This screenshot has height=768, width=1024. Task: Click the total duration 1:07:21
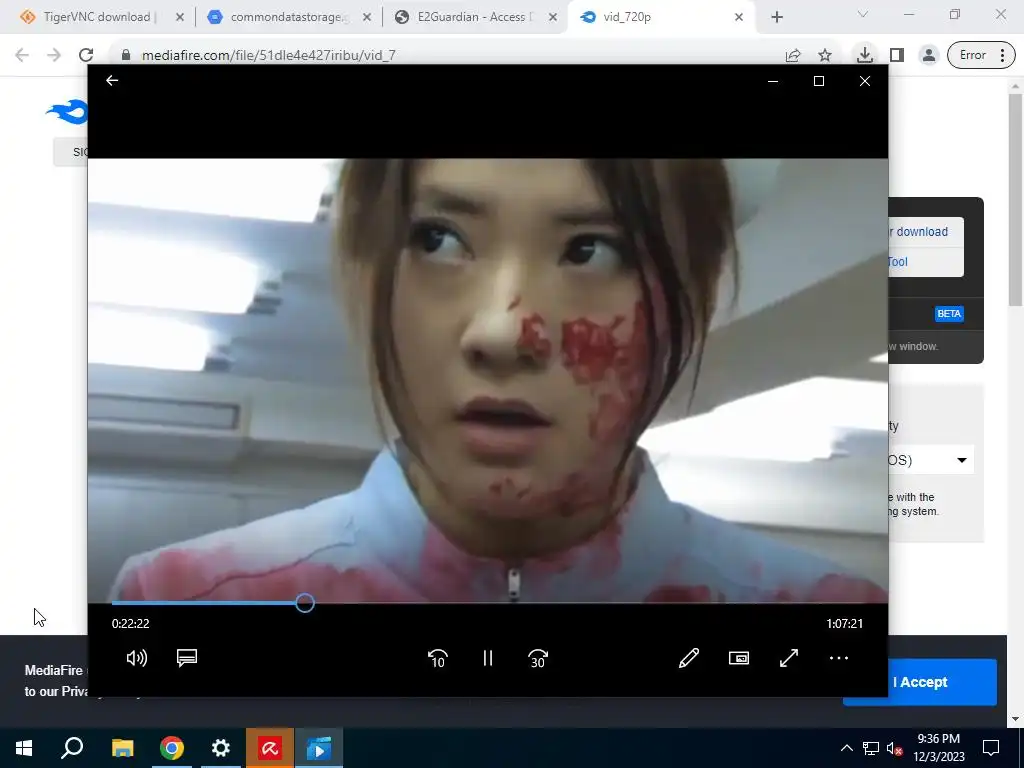coord(844,624)
